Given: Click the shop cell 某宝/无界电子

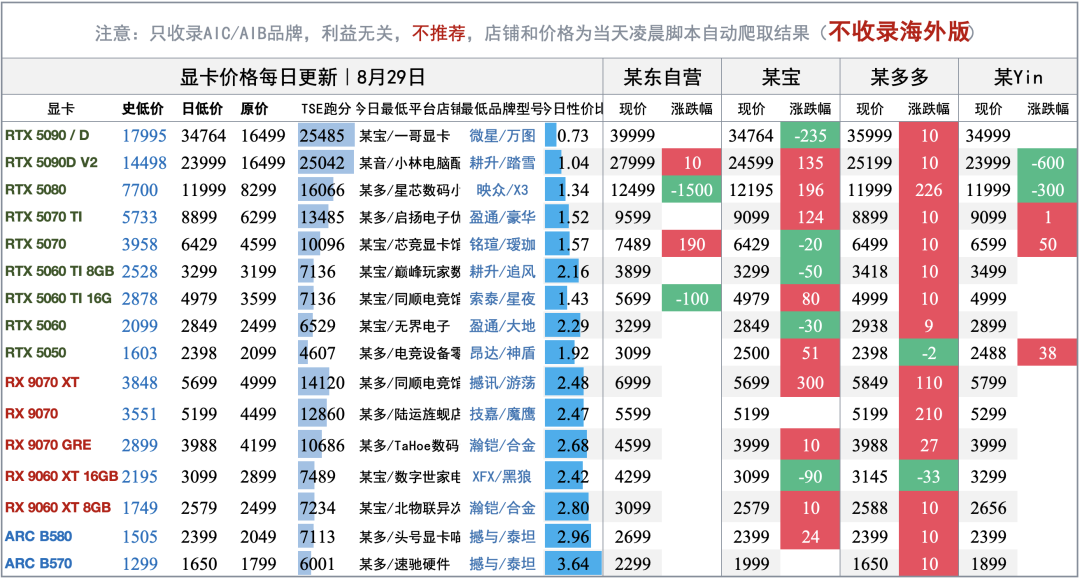Looking at the screenshot, I should pyautogui.click(x=404, y=326).
